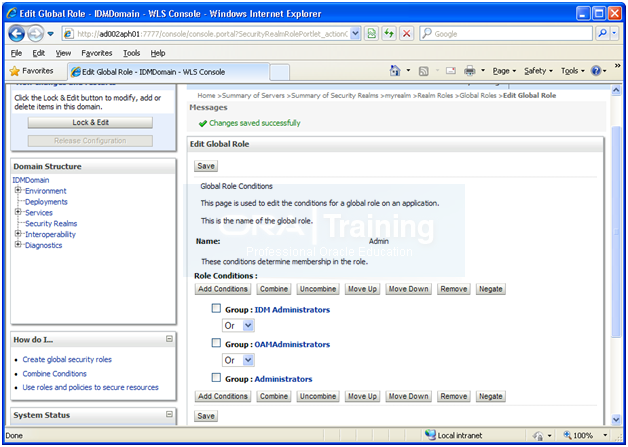This screenshot has height=447, width=628.
Task: Click the RSS Feeds icon
Action: 423,71
